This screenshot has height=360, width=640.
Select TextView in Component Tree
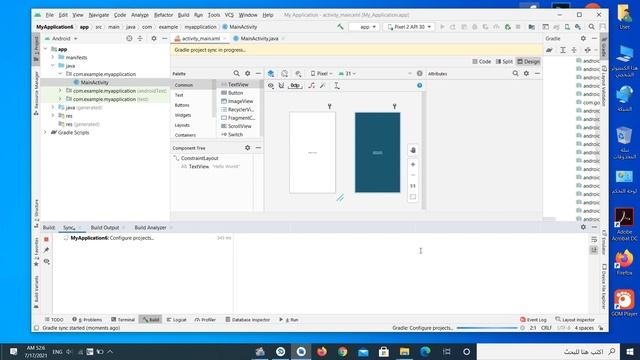(x=199, y=167)
